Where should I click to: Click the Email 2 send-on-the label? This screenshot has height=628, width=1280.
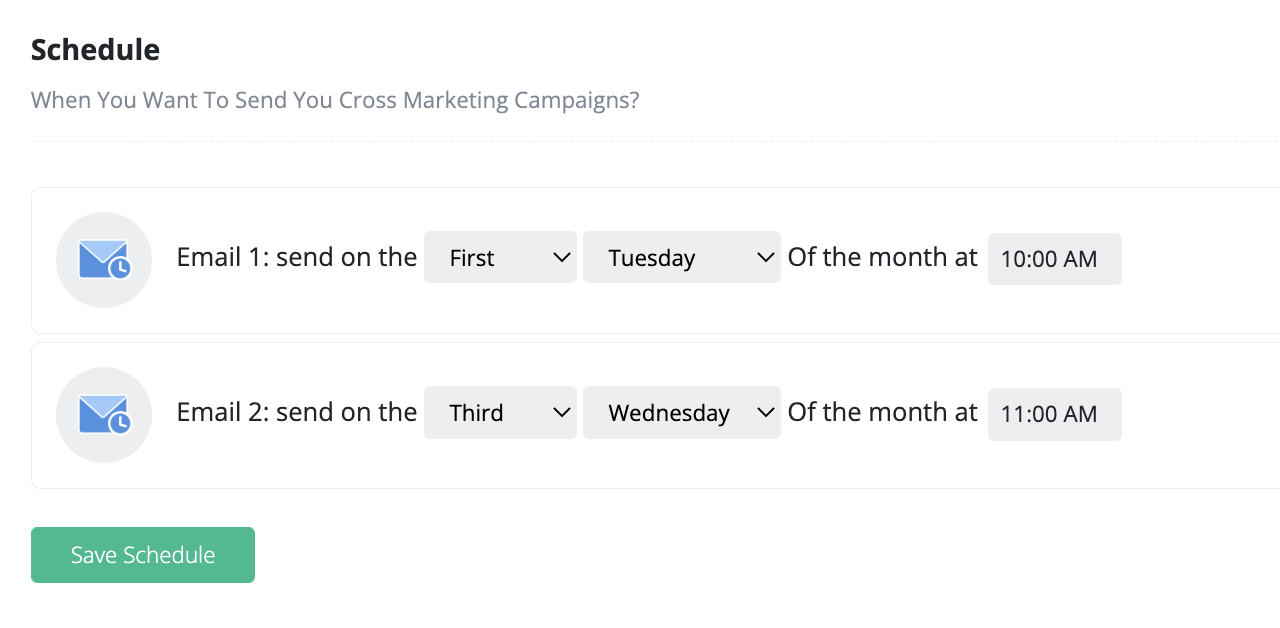coord(296,411)
